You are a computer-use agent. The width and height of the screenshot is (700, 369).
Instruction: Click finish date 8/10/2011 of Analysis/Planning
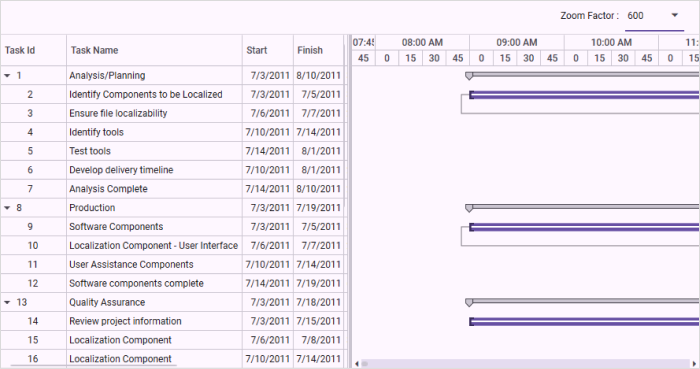click(318, 76)
